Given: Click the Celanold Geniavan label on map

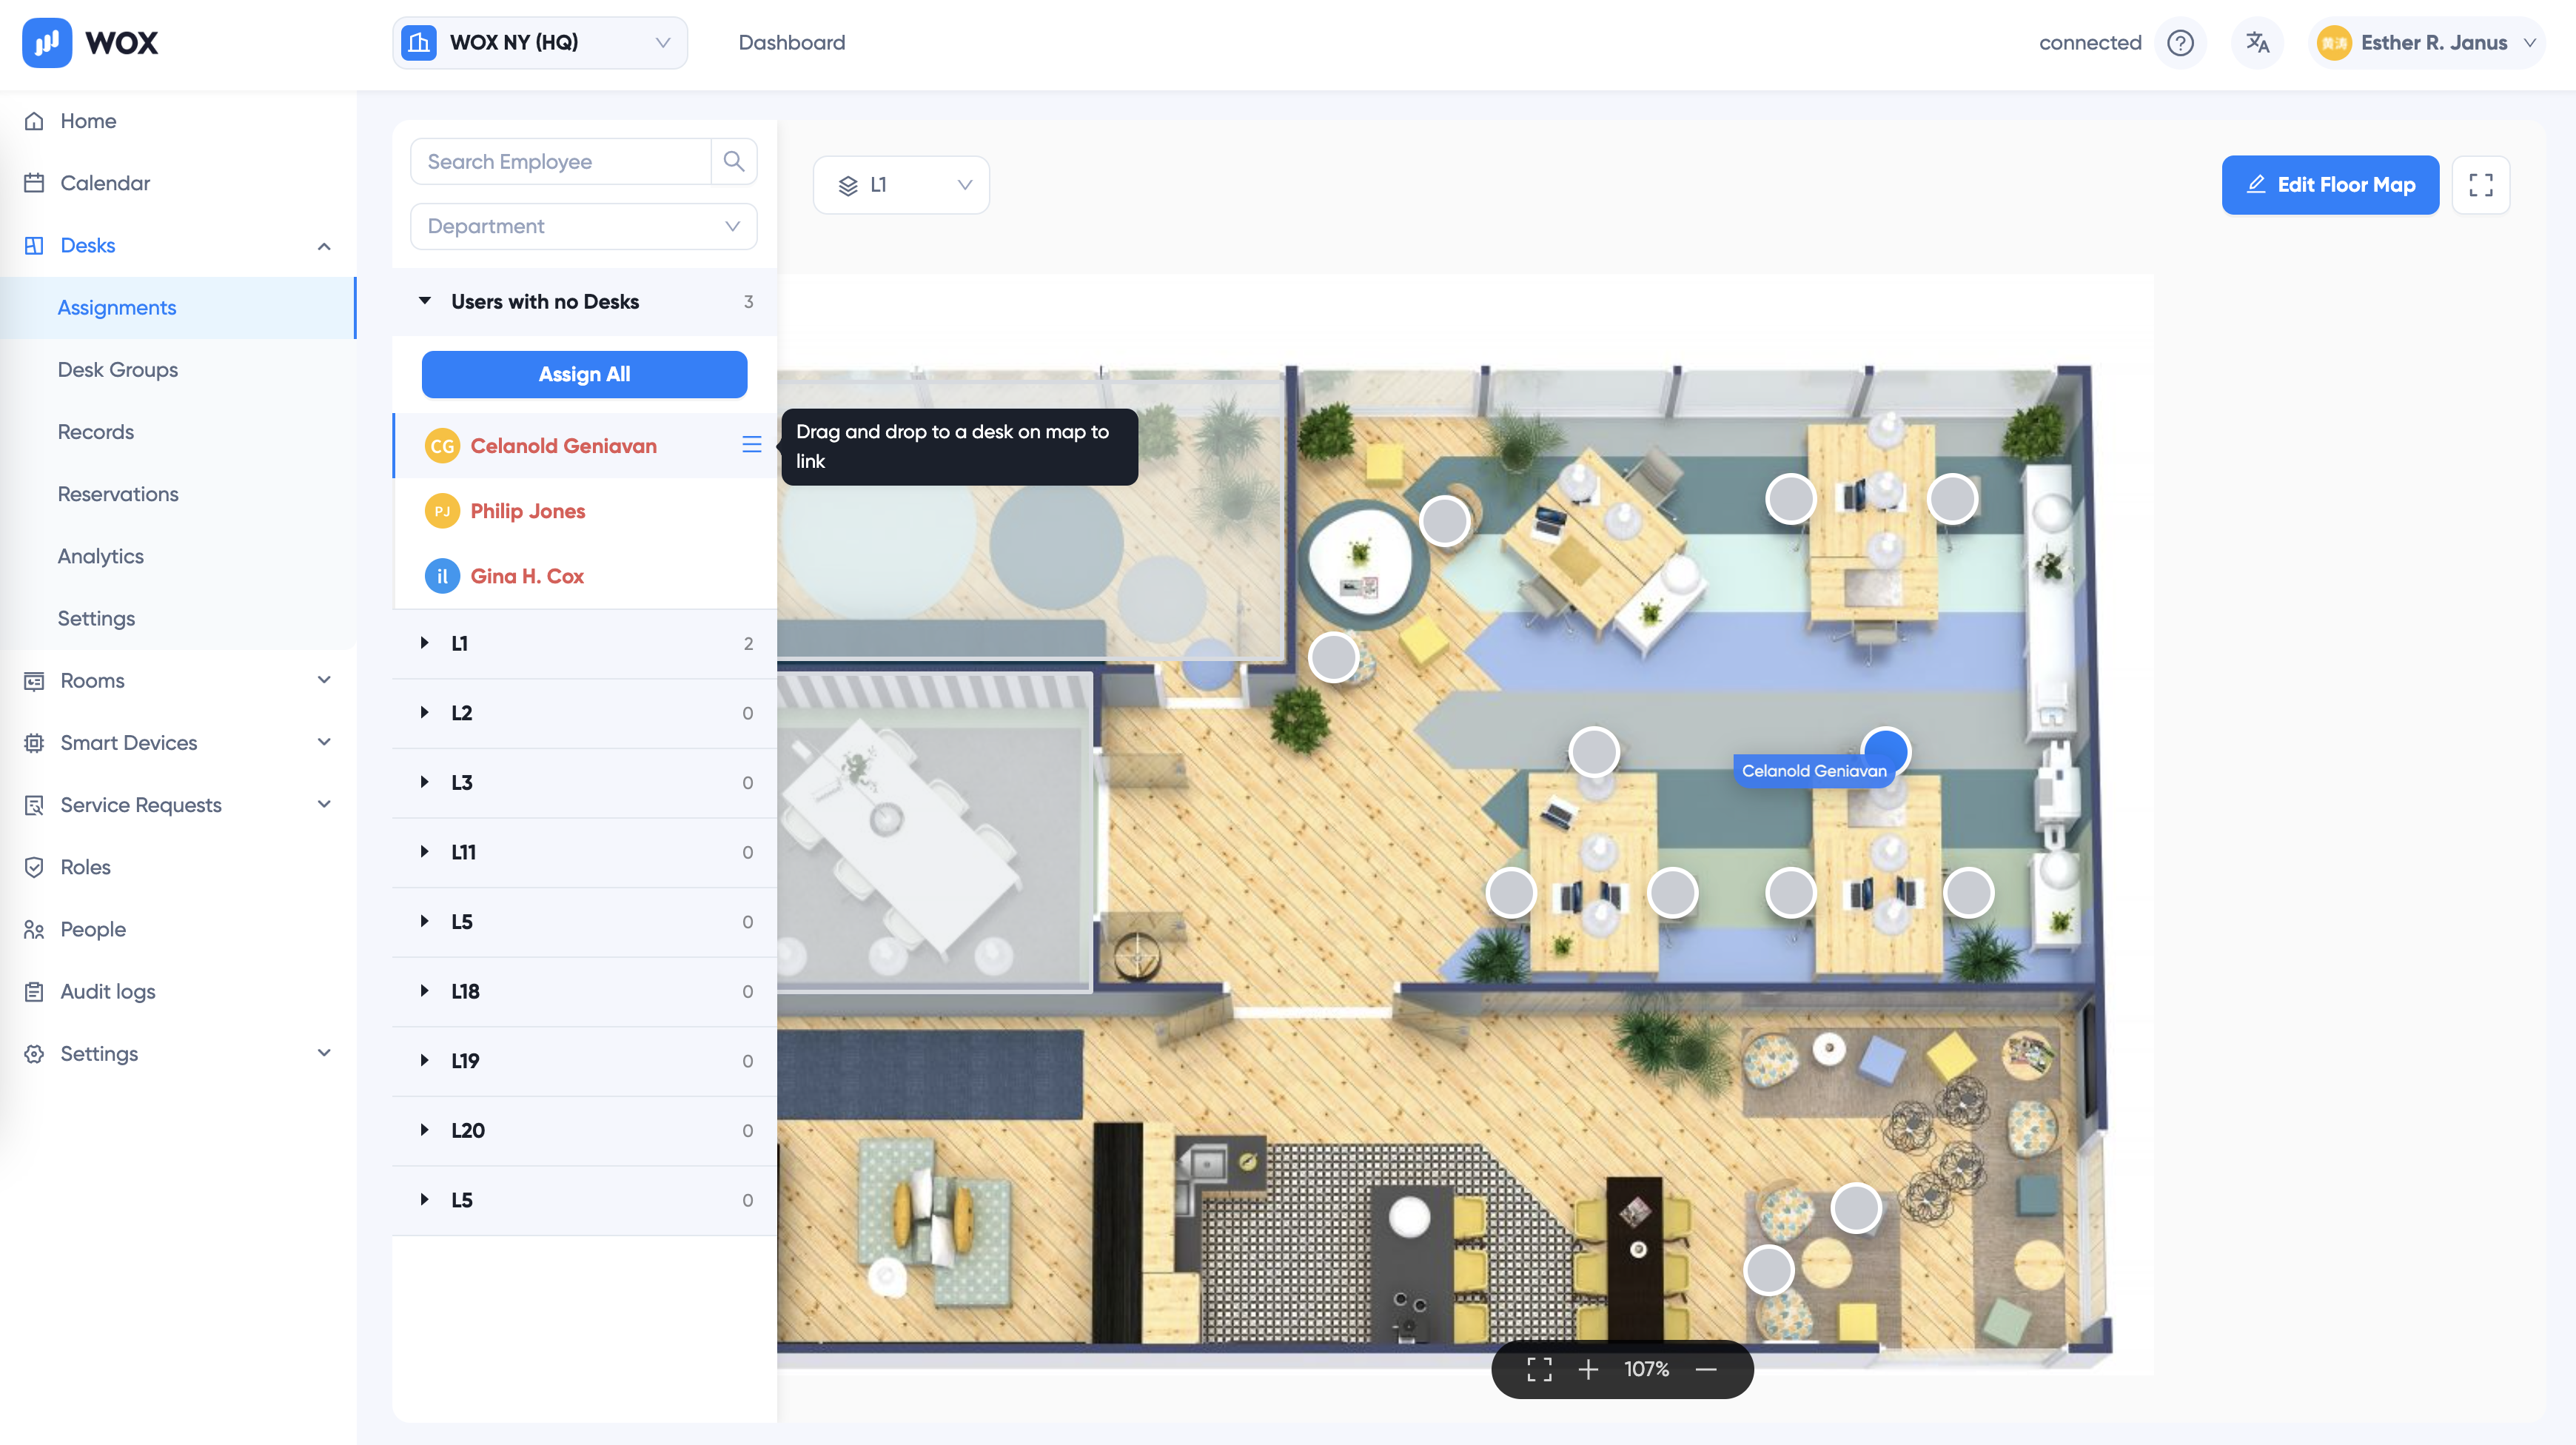Looking at the screenshot, I should pos(1814,771).
